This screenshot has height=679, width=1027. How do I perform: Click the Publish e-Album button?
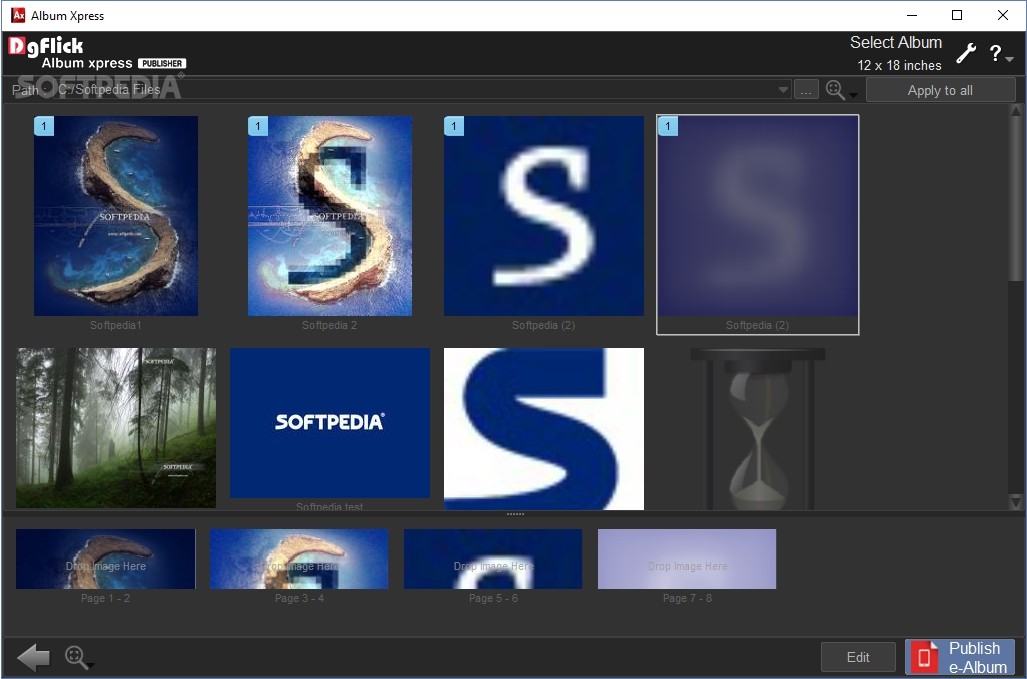960,657
